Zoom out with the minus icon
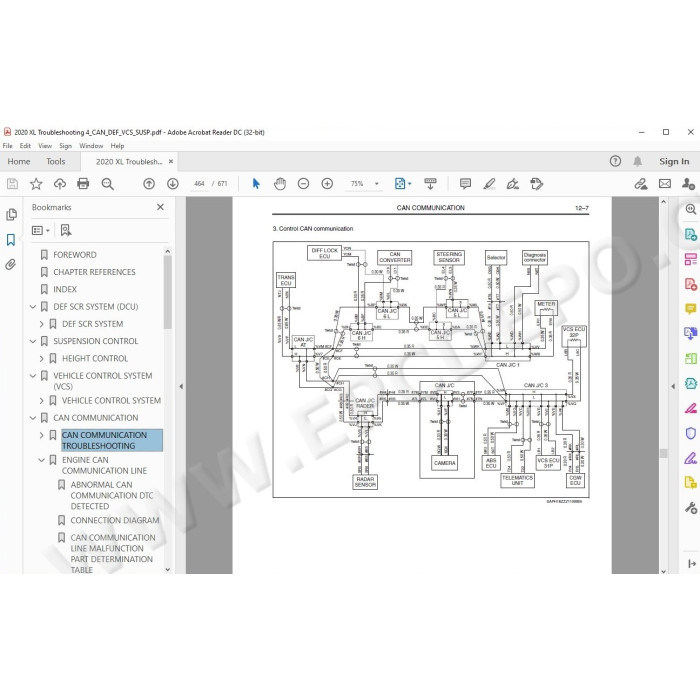Screen dimensions: 700x700 [x=304, y=183]
